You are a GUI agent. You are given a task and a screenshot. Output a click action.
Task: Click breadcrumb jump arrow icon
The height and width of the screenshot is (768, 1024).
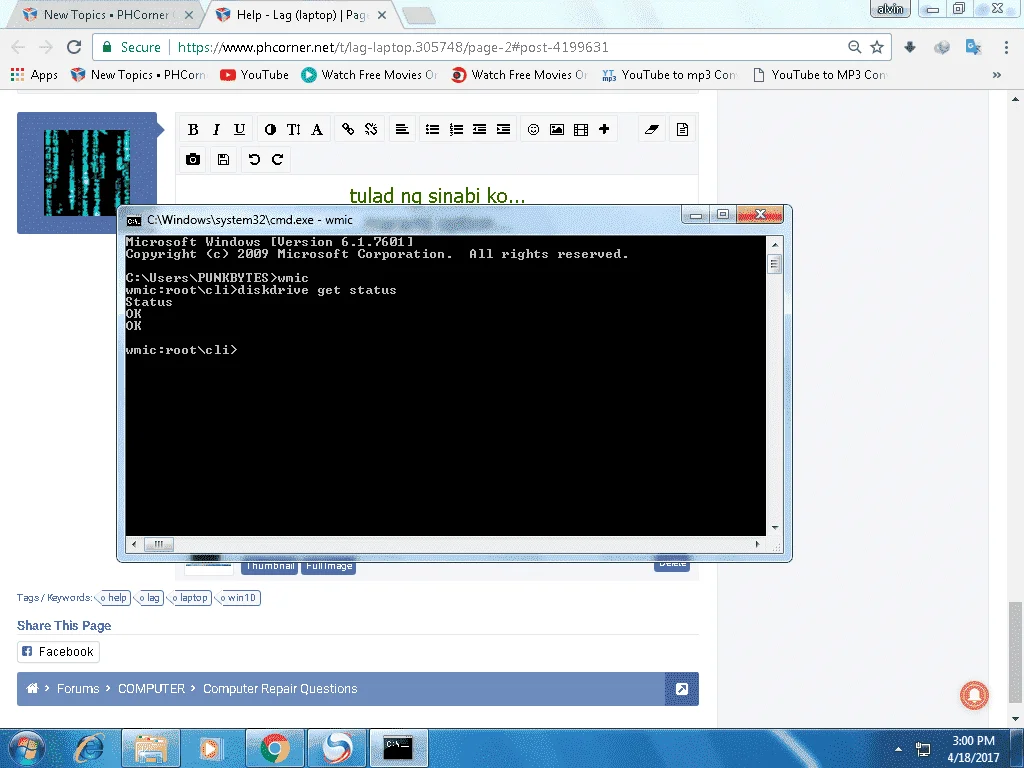tap(682, 689)
